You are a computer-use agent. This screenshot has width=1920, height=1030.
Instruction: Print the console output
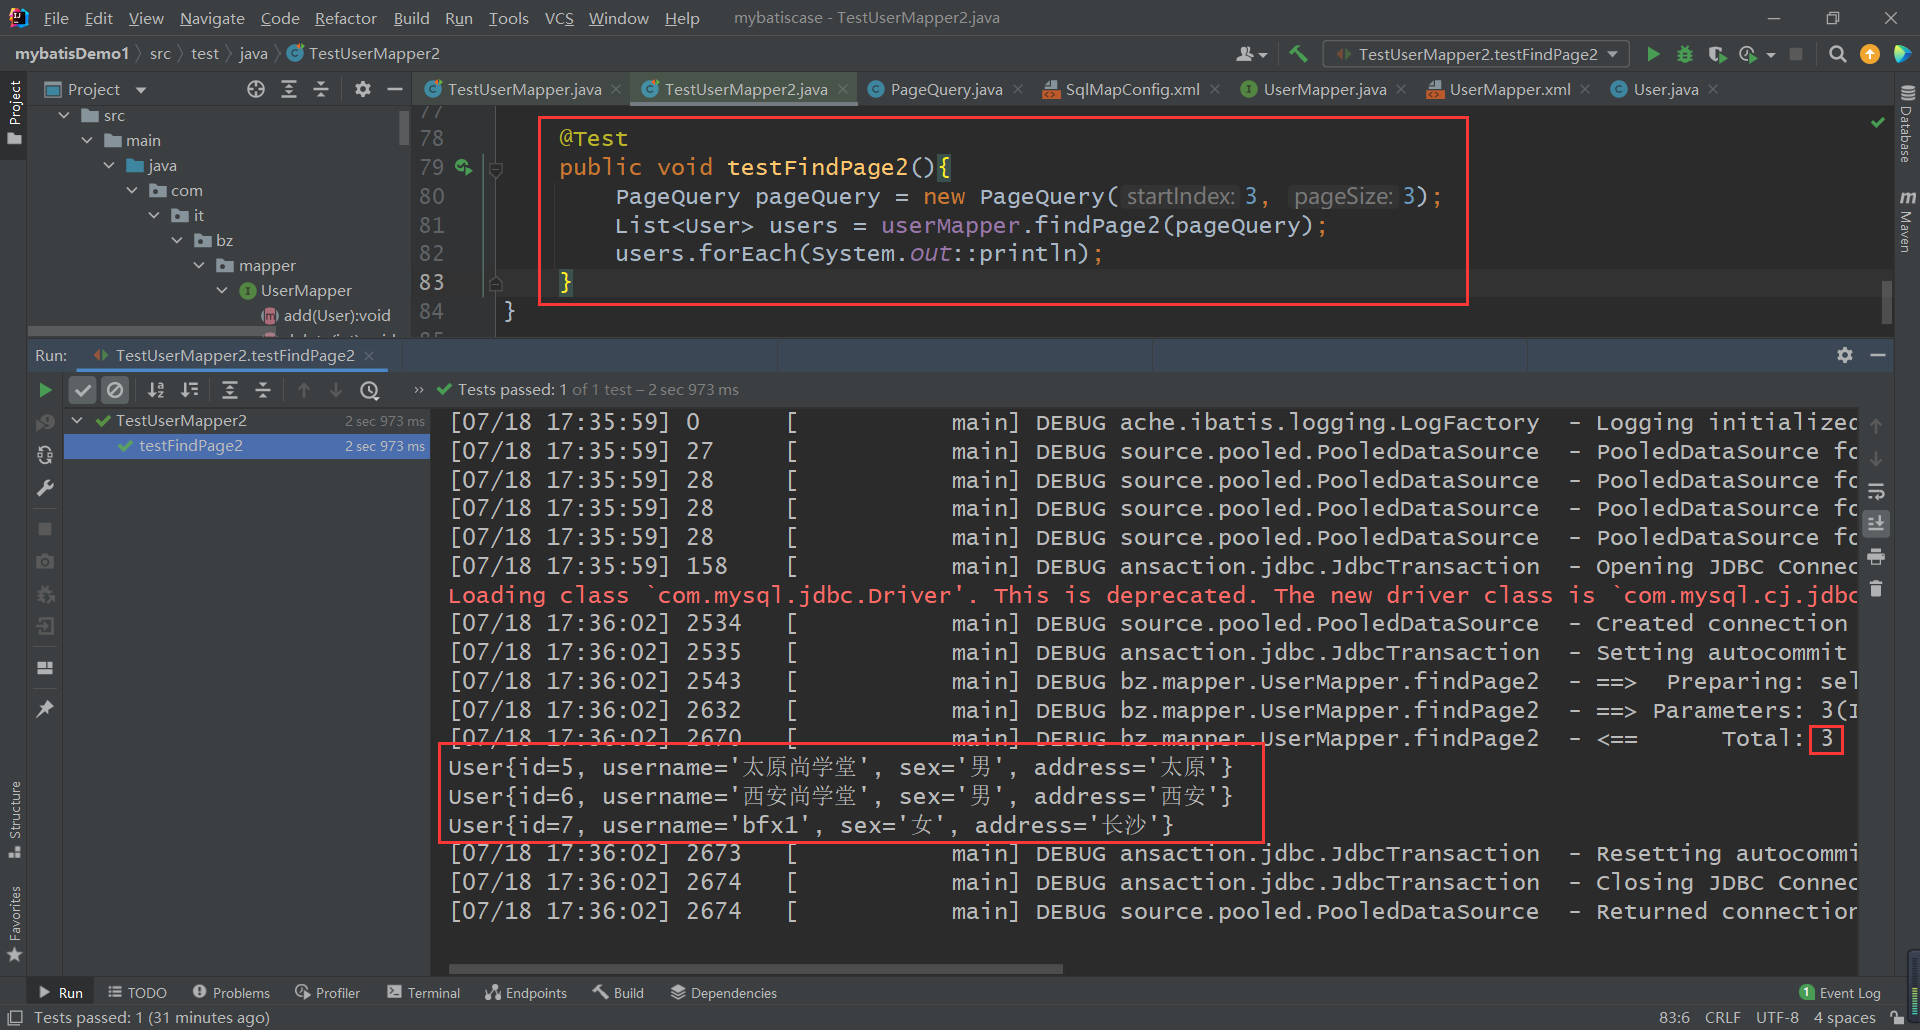pyautogui.click(x=1876, y=556)
